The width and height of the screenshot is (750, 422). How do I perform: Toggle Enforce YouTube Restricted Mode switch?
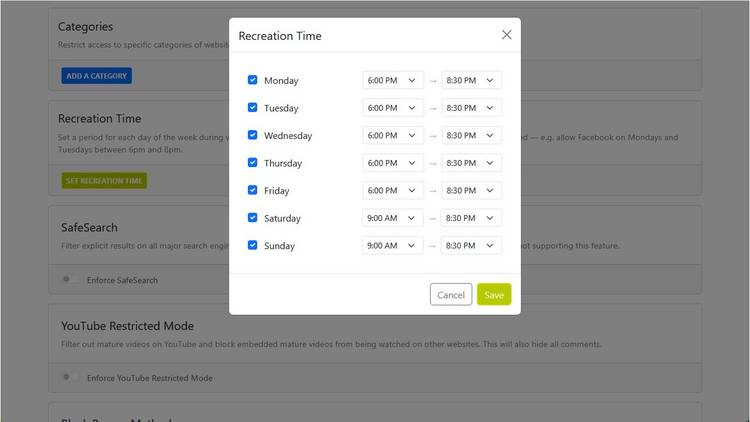coord(71,377)
